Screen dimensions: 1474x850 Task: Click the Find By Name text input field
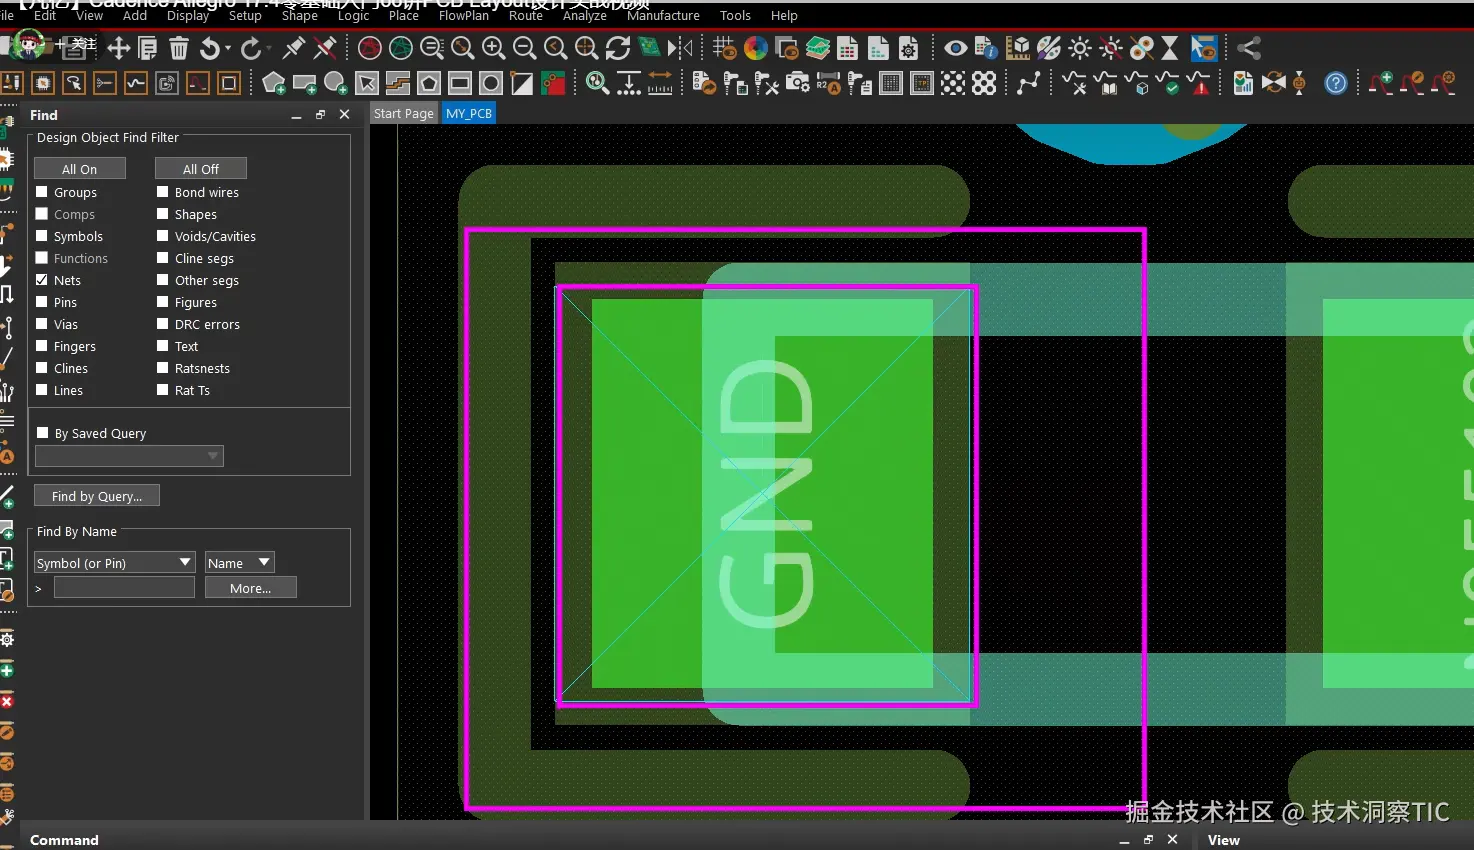click(x=124, y=588)
